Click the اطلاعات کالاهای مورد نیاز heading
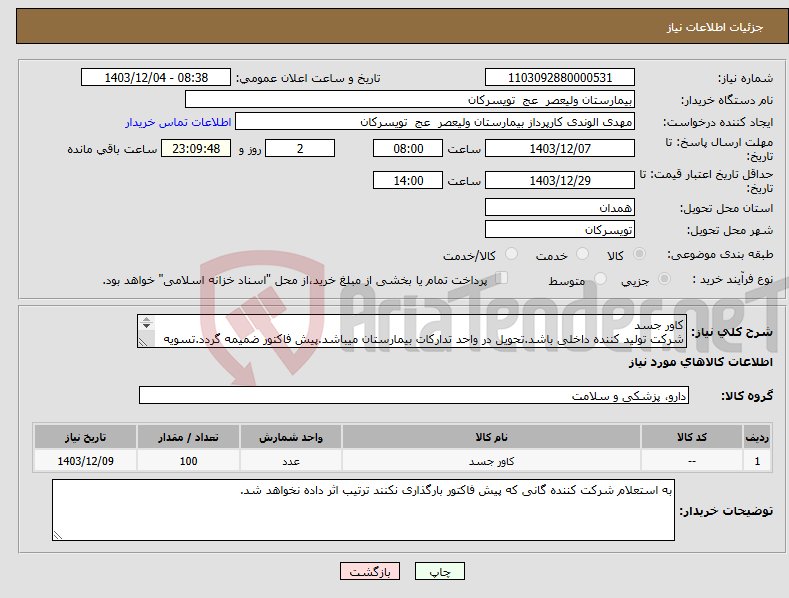This screenshot has height=598, width=789. click(x=700, y=362)
